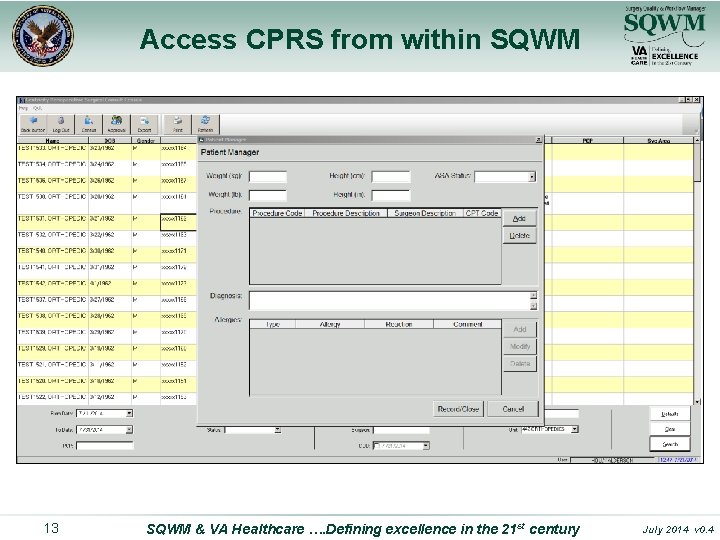Image resolution: width=720 pixels, height=540 pixels.
Task: Click the User field in status bar
Action: (x=613, y=460)
